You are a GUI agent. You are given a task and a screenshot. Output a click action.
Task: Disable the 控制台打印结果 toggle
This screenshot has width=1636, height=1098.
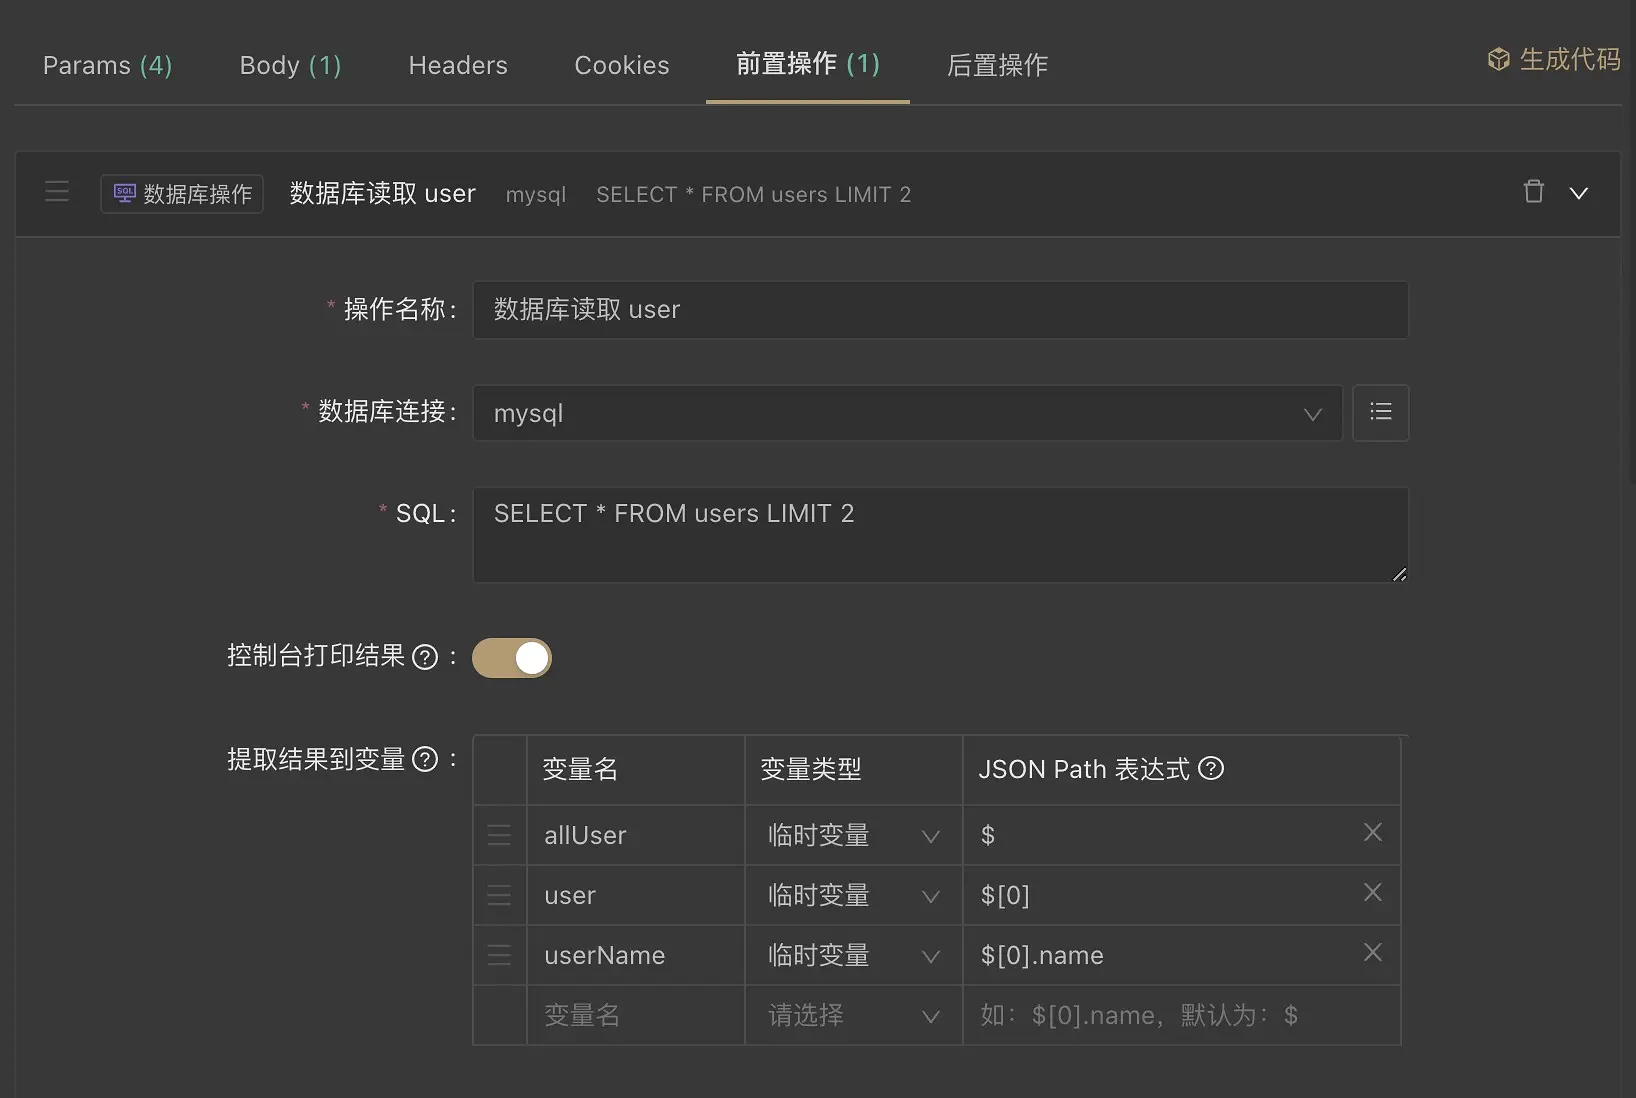512,658
